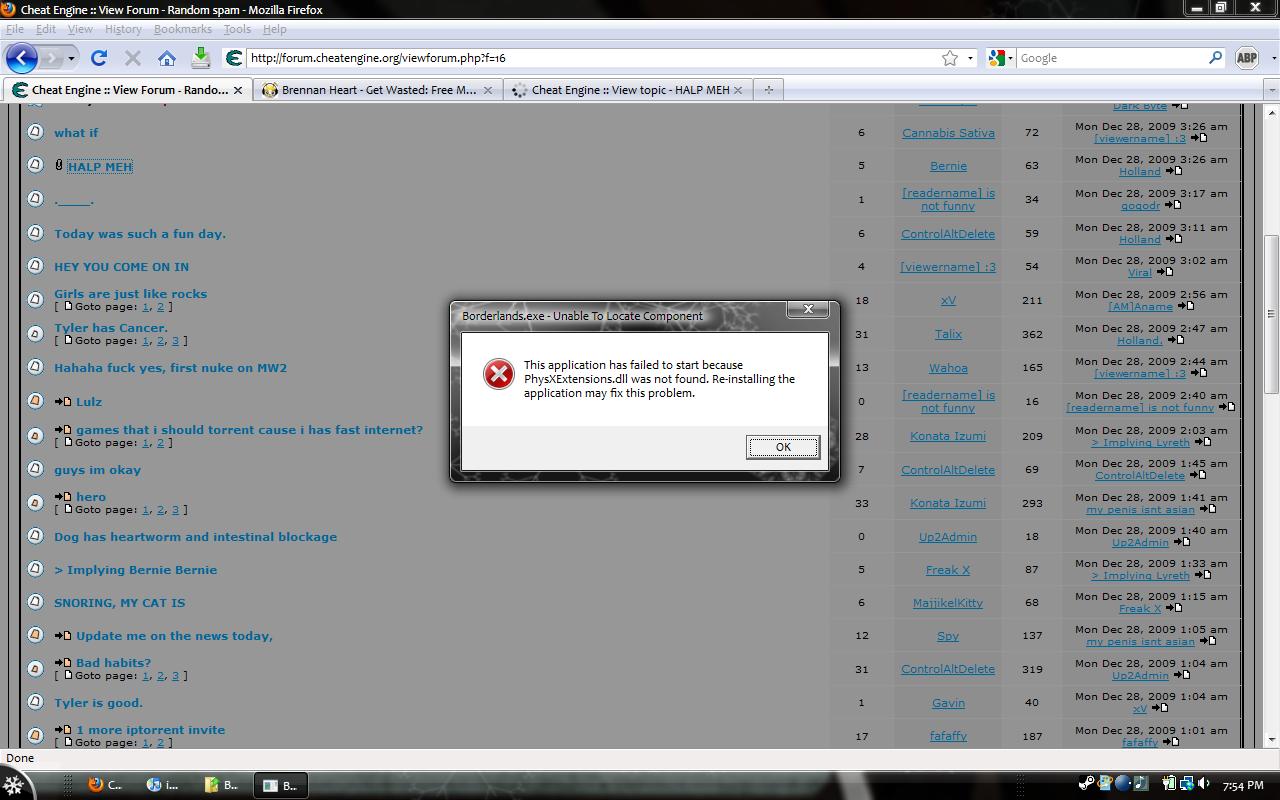
Task: Switch to the Brennan Heart tab
Action: tap(376, 90)
